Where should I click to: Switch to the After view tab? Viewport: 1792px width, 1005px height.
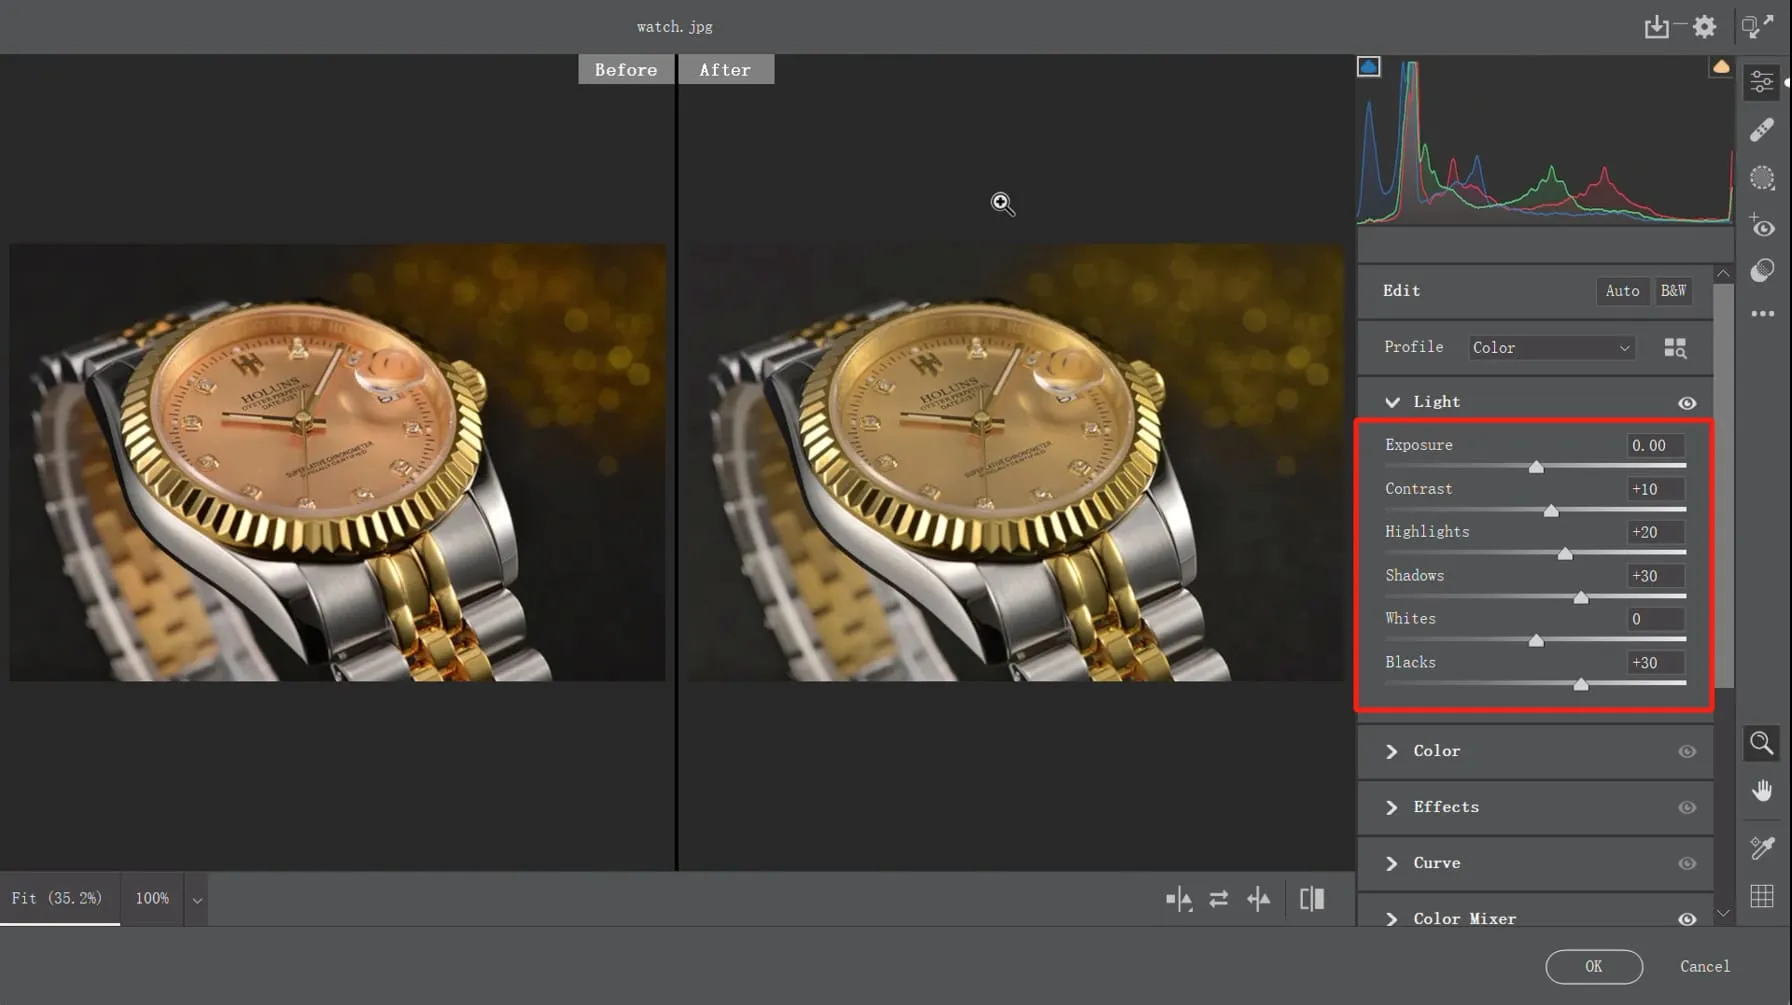(x=725, y=70)
